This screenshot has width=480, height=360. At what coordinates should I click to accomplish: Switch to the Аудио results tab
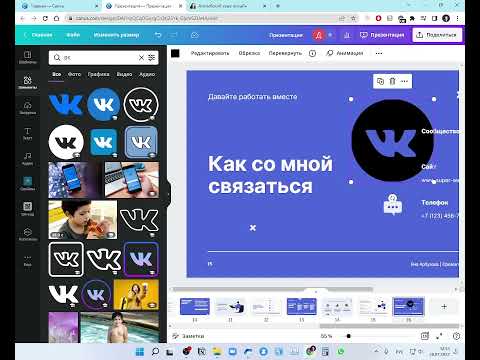tap(147, 74)
